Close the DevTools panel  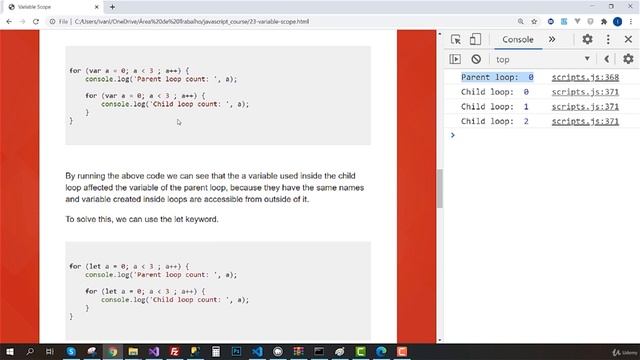click(628, 39)
